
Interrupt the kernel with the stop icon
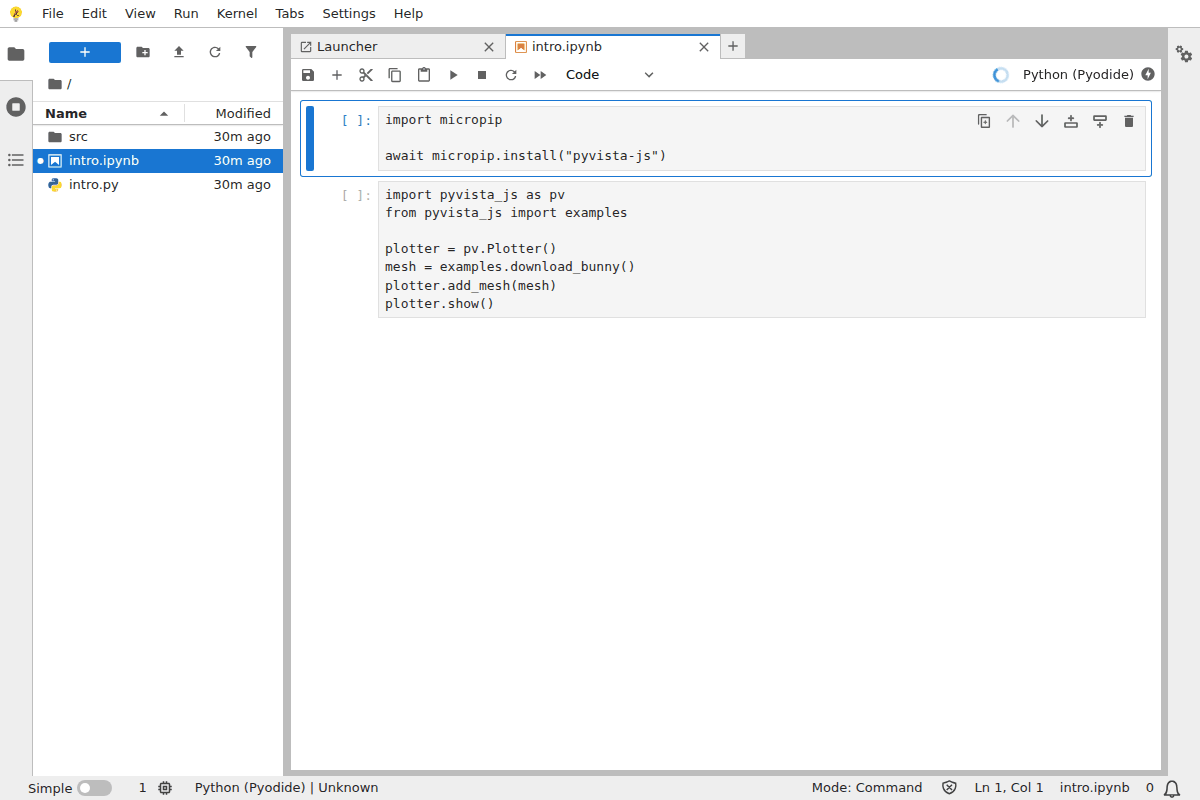(x=482, y=75)
